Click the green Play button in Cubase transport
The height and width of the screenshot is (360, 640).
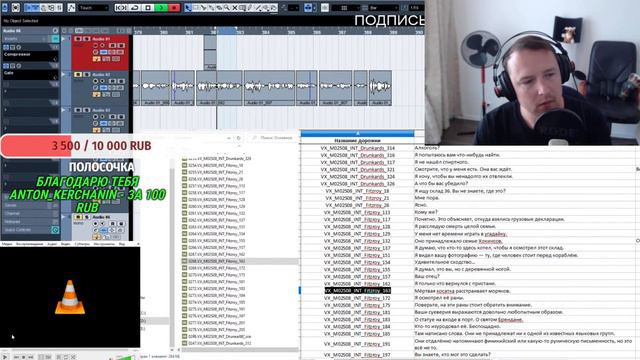[x=161, y=8]
